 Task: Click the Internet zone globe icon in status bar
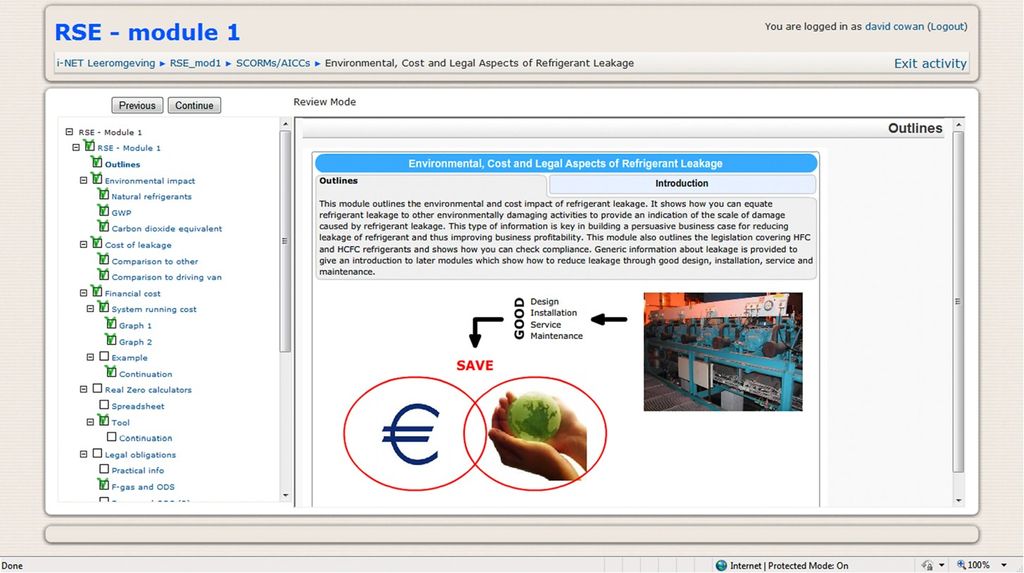(x=721, y=566)
